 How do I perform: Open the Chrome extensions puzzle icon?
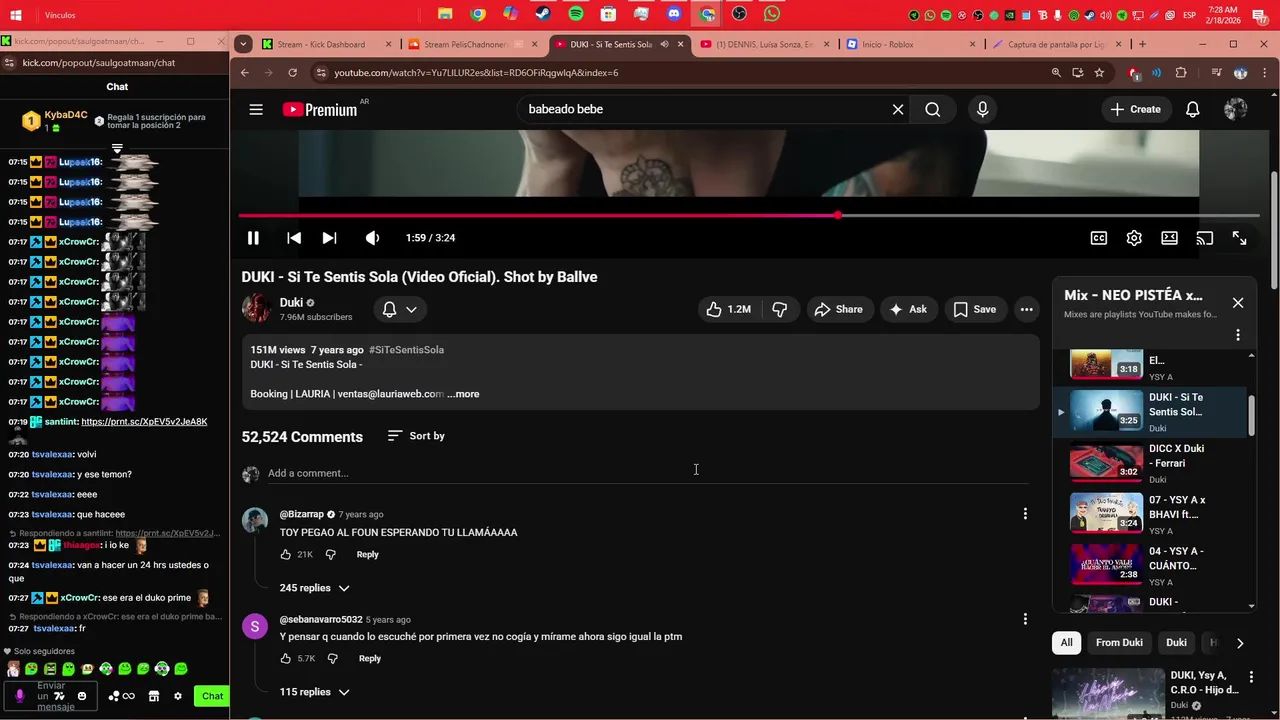[1181, 73]
